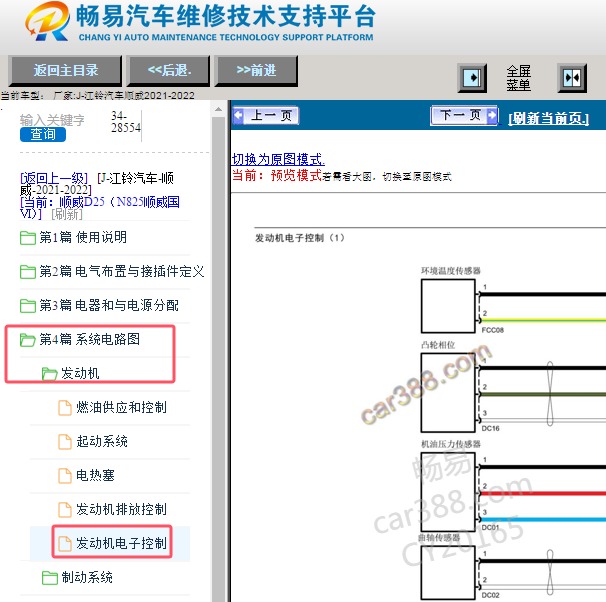This screenshot has height=602, width=606.
Task: Click page icon beside 起动系统
Action: pyautogui.click(x=65, y=442)
